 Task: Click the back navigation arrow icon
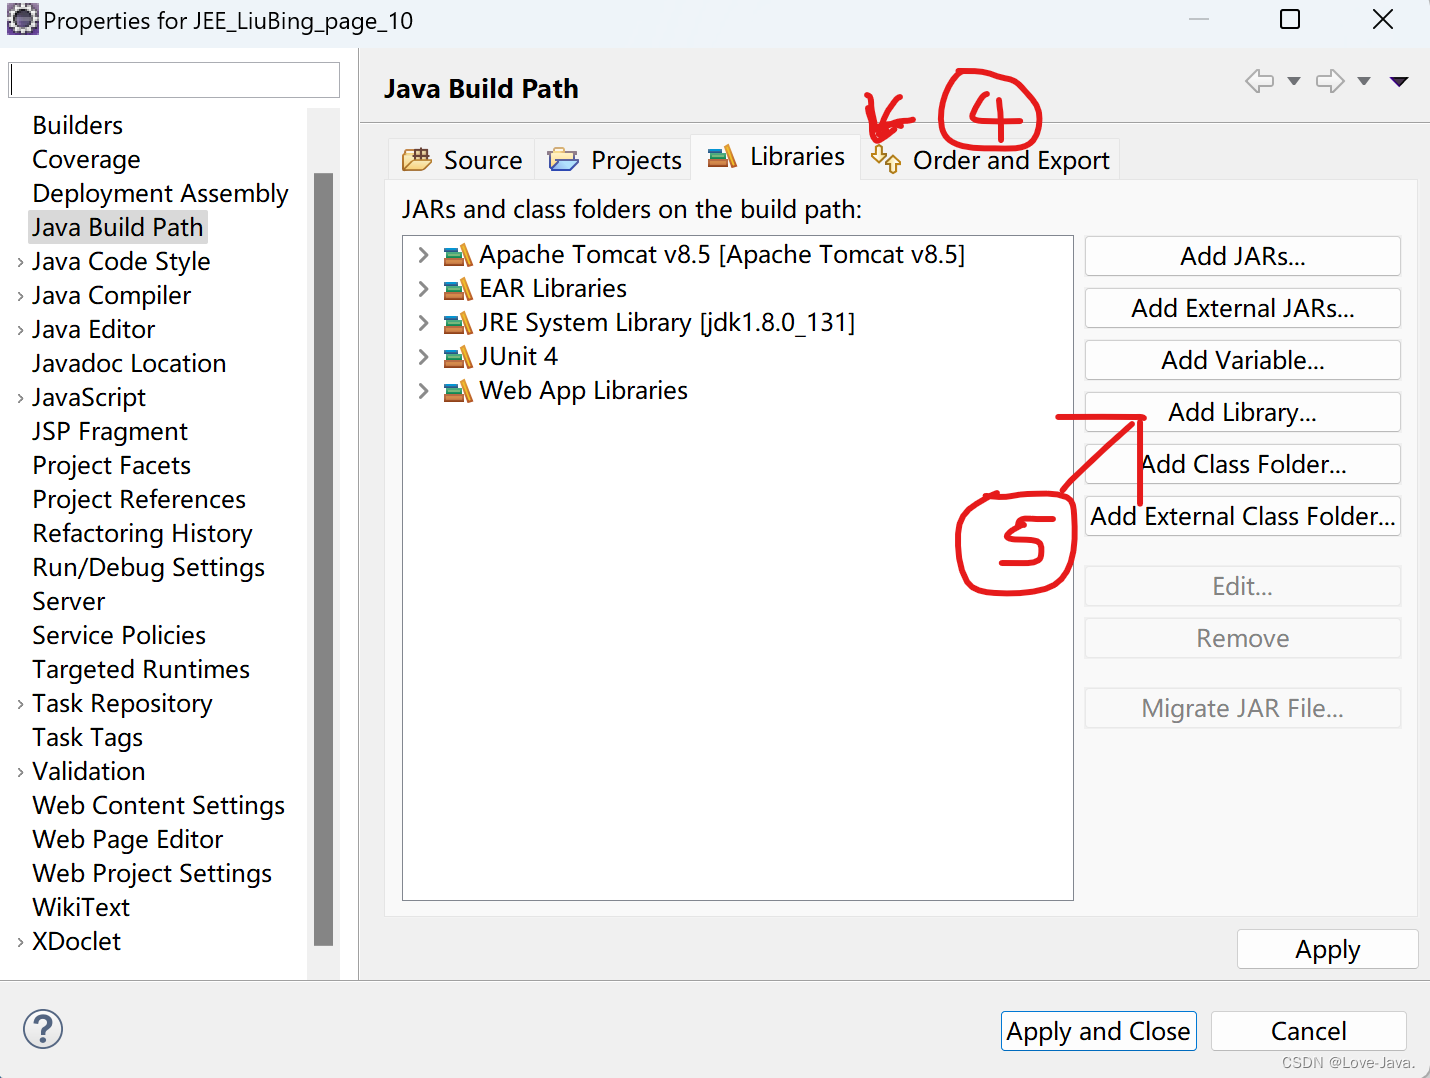(1259, 81)
